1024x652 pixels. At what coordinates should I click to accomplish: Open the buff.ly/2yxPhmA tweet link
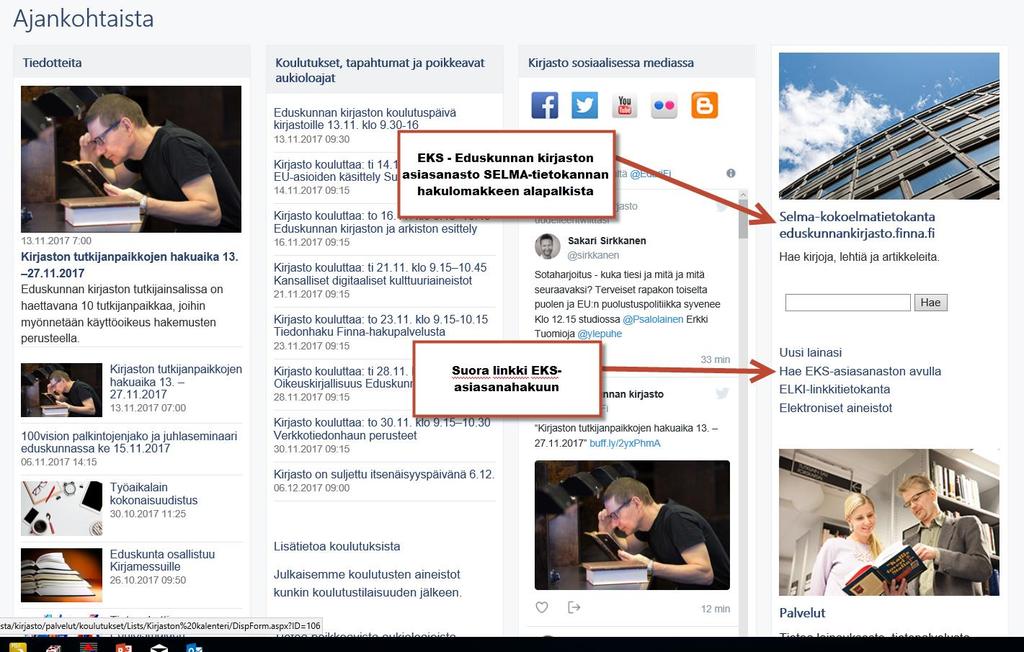coord(625,443)
